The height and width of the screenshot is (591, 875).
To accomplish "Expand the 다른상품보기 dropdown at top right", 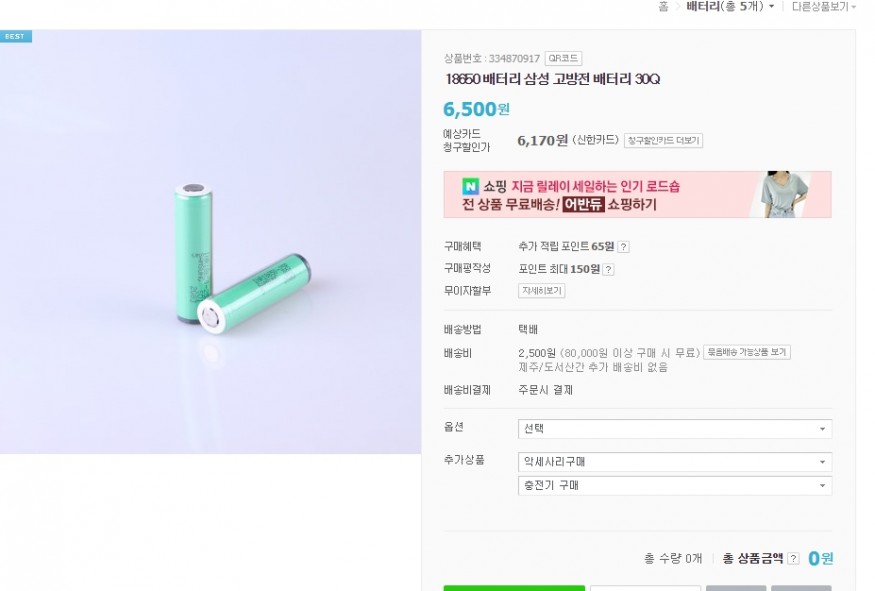I will coord(824,7).
